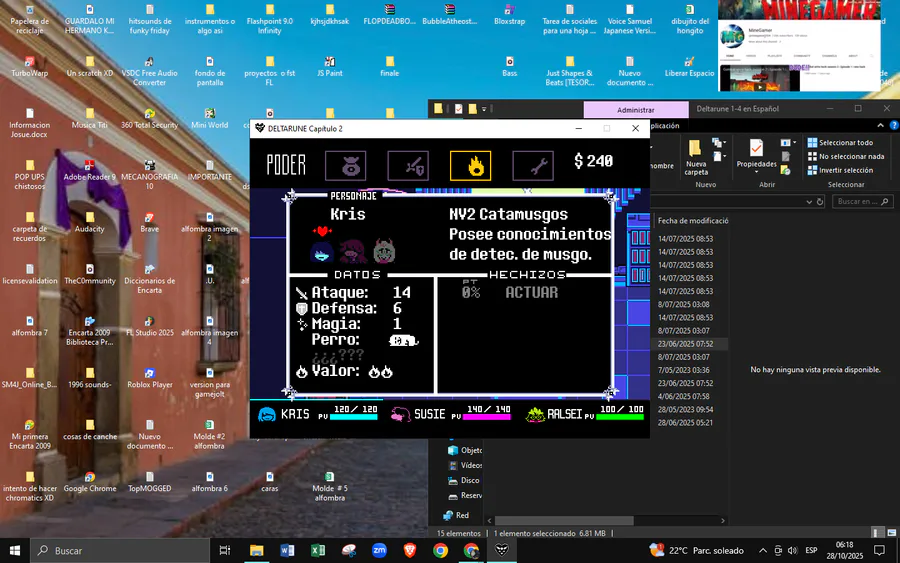Click the ACTUAR spell entry
The width and height of the screenshot is (900, 563).
click(532, 292)
